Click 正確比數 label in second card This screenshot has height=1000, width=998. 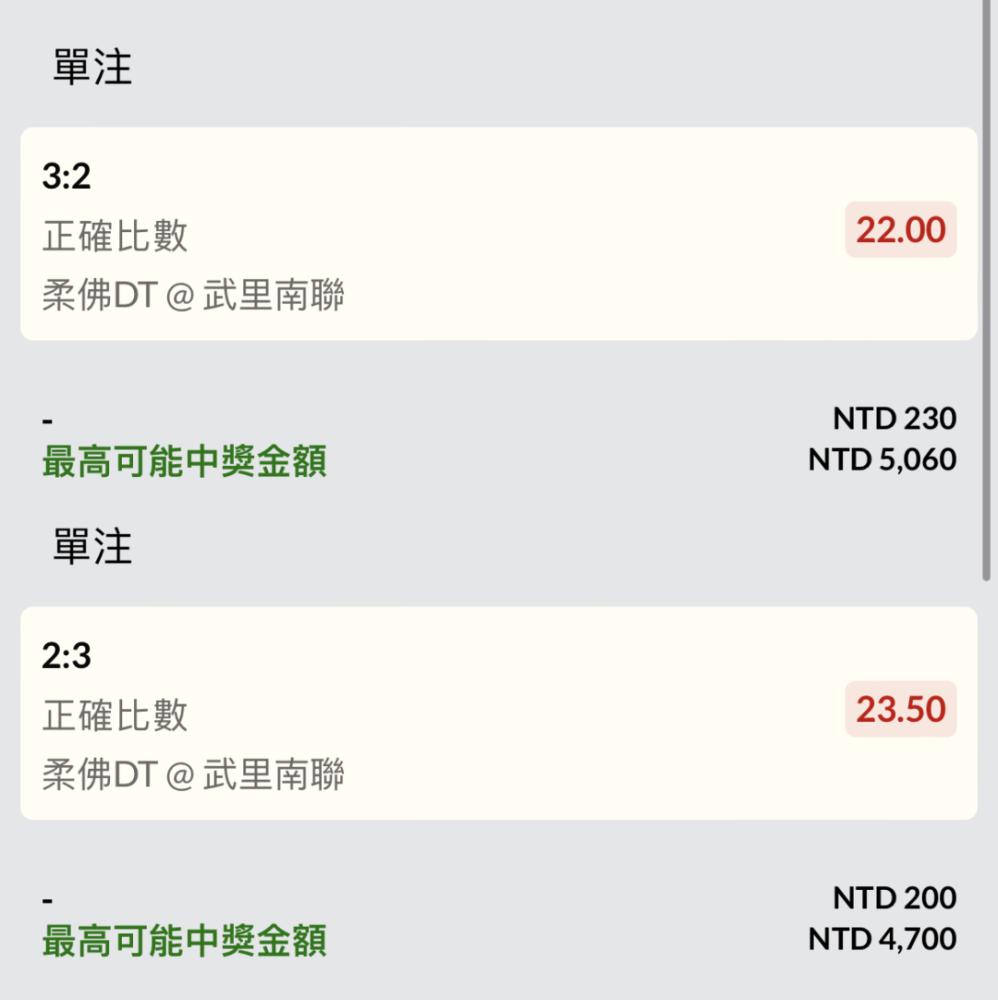(115, 715)
